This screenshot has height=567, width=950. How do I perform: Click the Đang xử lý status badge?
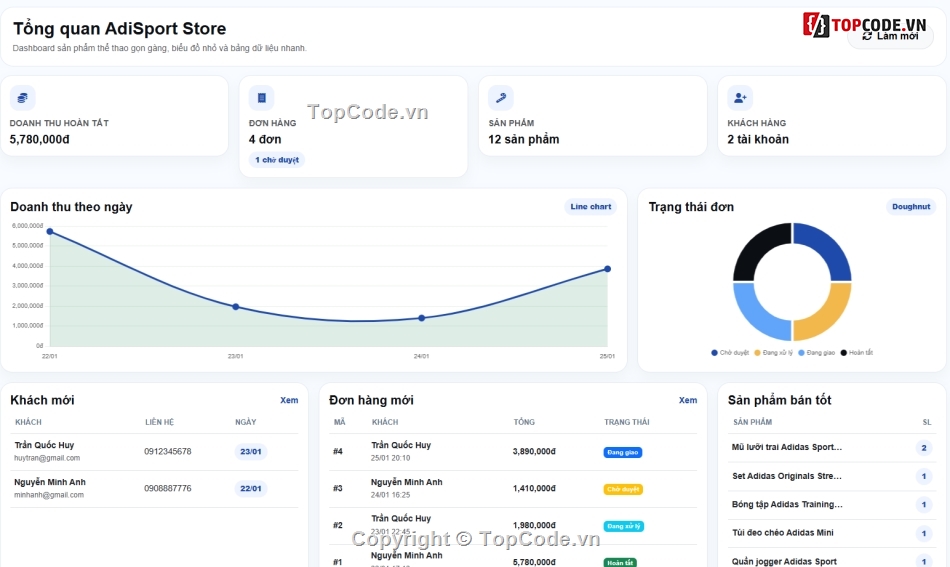click(623, 526)
